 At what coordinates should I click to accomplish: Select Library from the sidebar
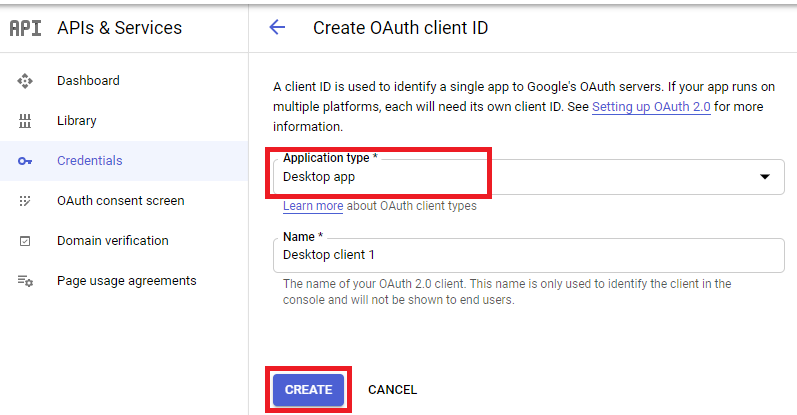(77, 121)
